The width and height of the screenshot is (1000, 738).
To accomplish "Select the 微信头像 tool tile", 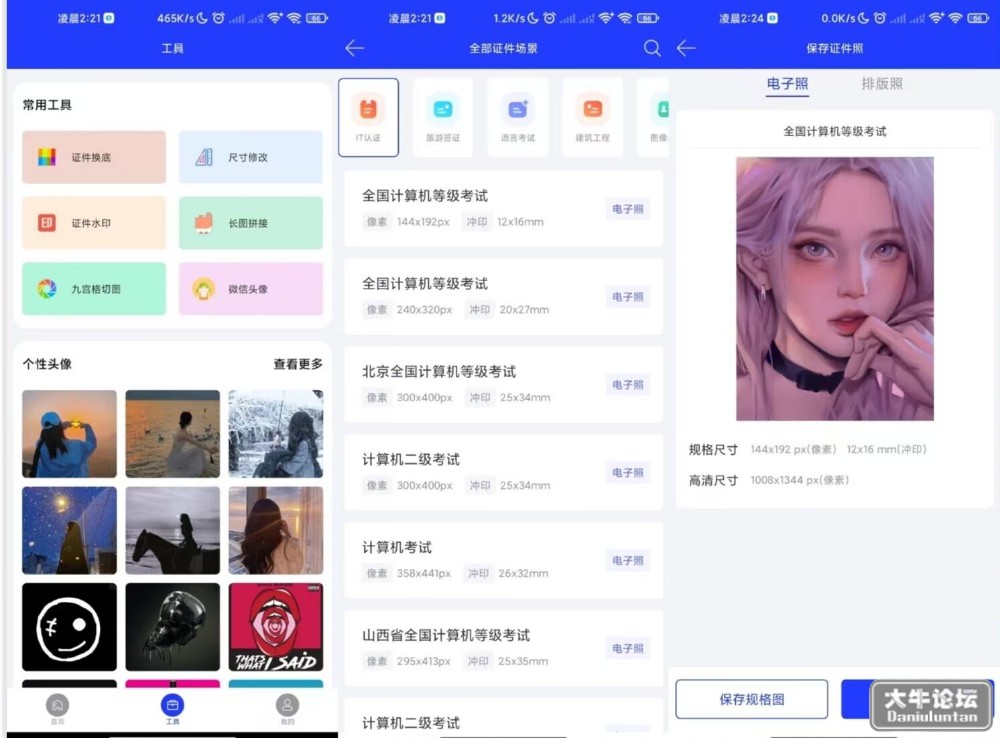I will pos(251,289).
